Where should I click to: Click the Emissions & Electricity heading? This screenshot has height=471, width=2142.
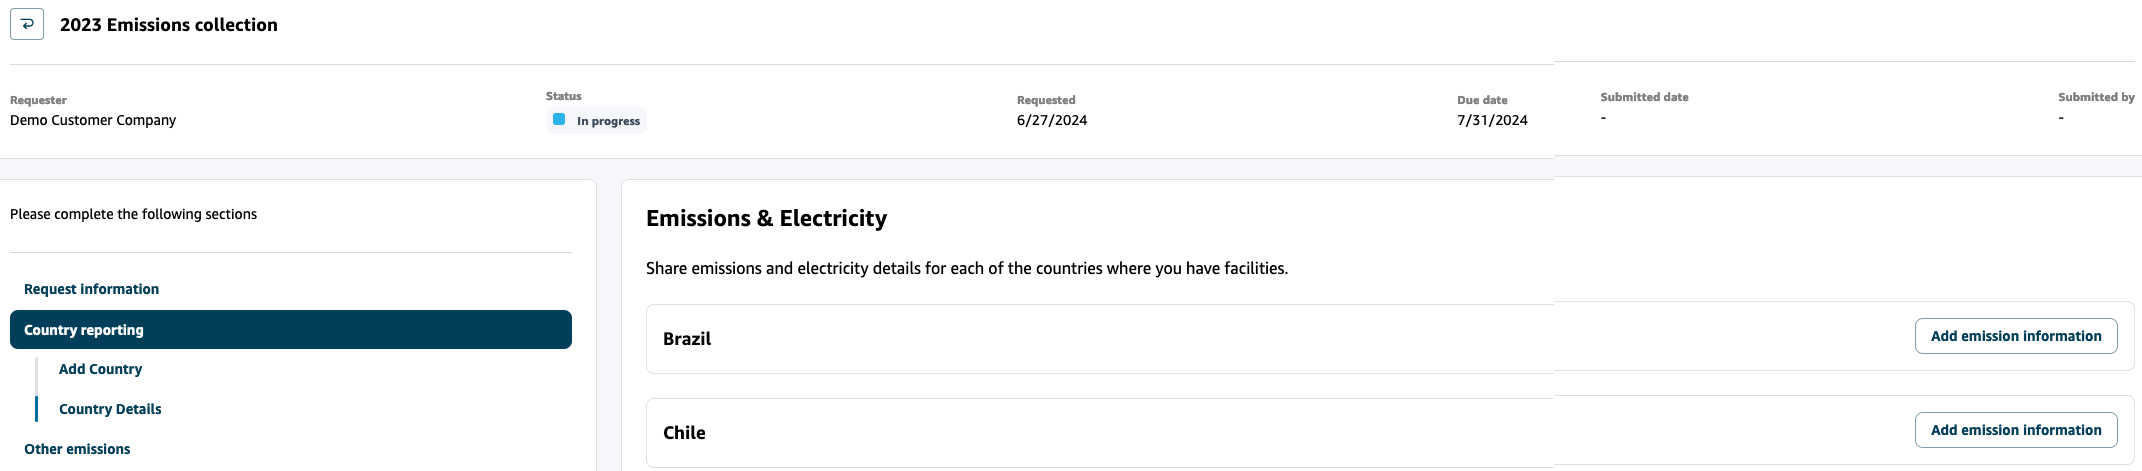pyautogui.click(x=766, y=218)
